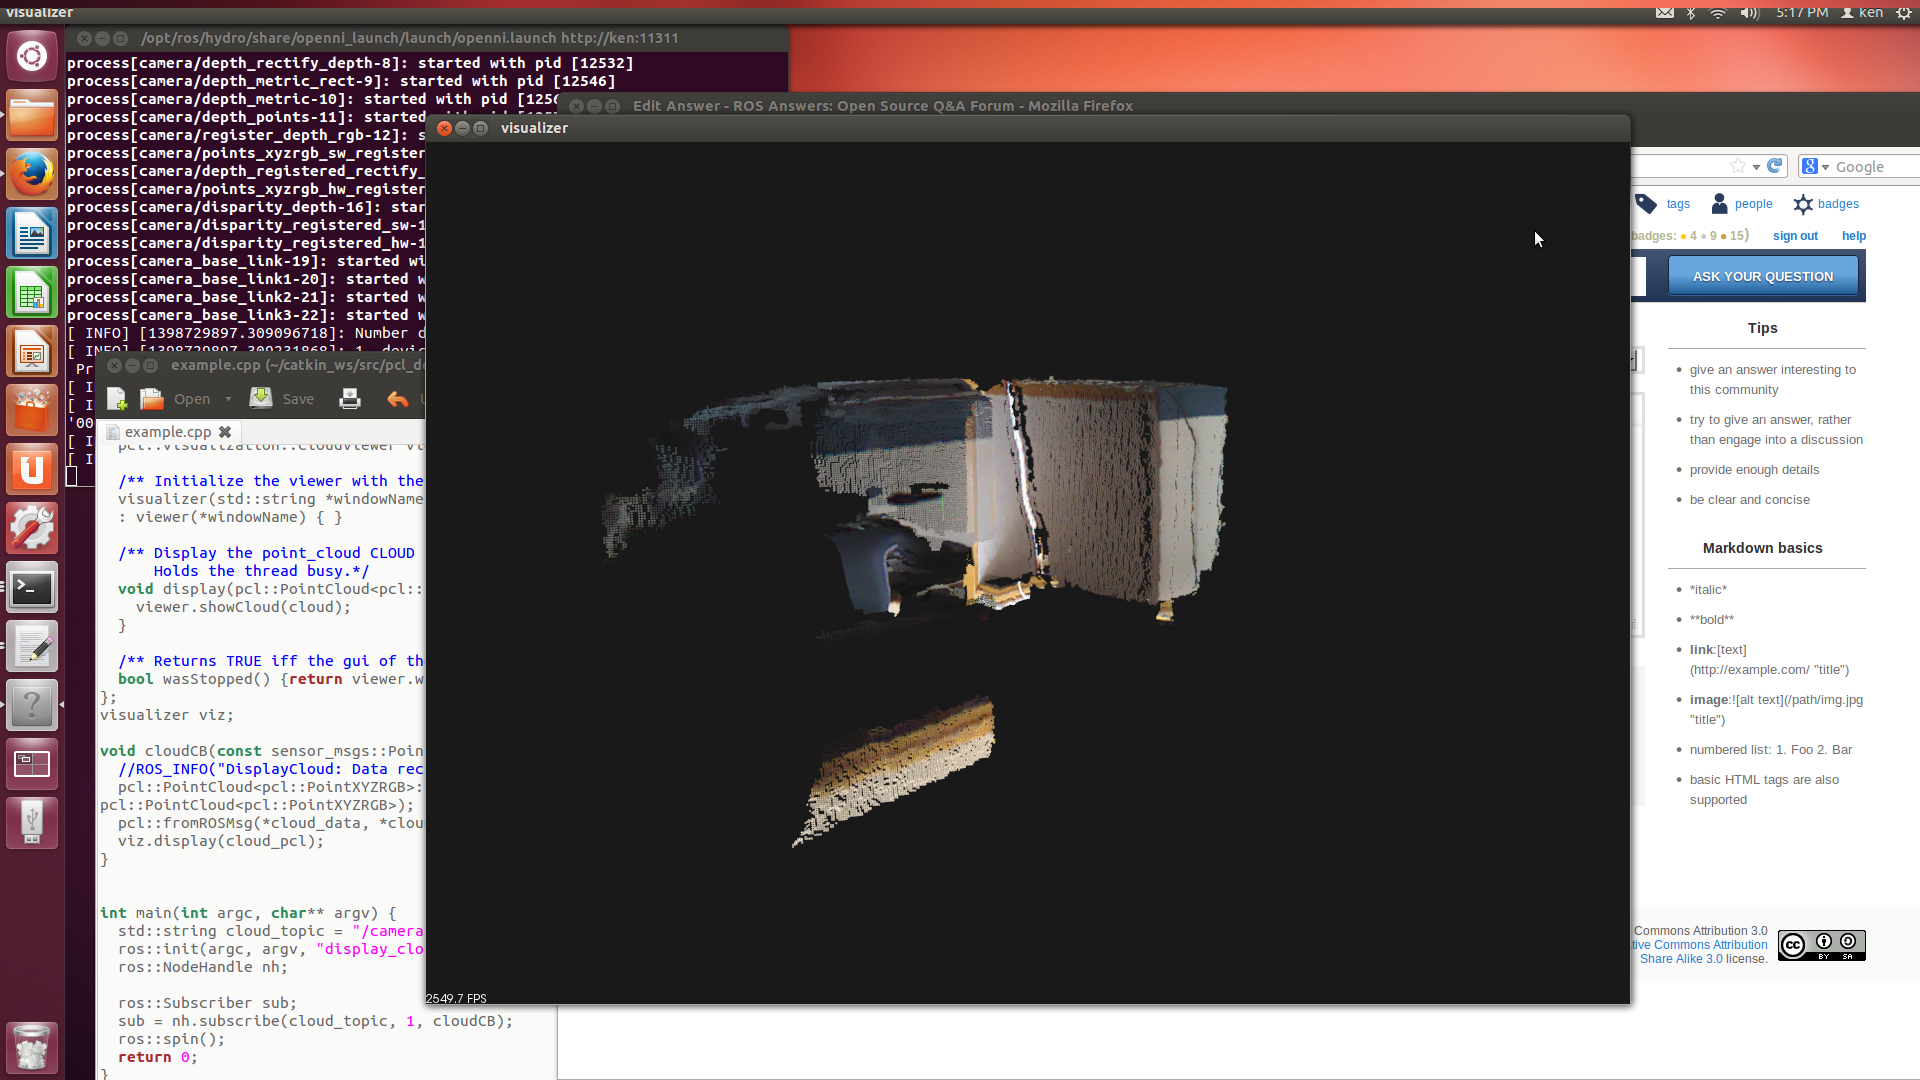Open the ken user menu in top panel
The image size is (1920, 1080).
coord(1862,13)
